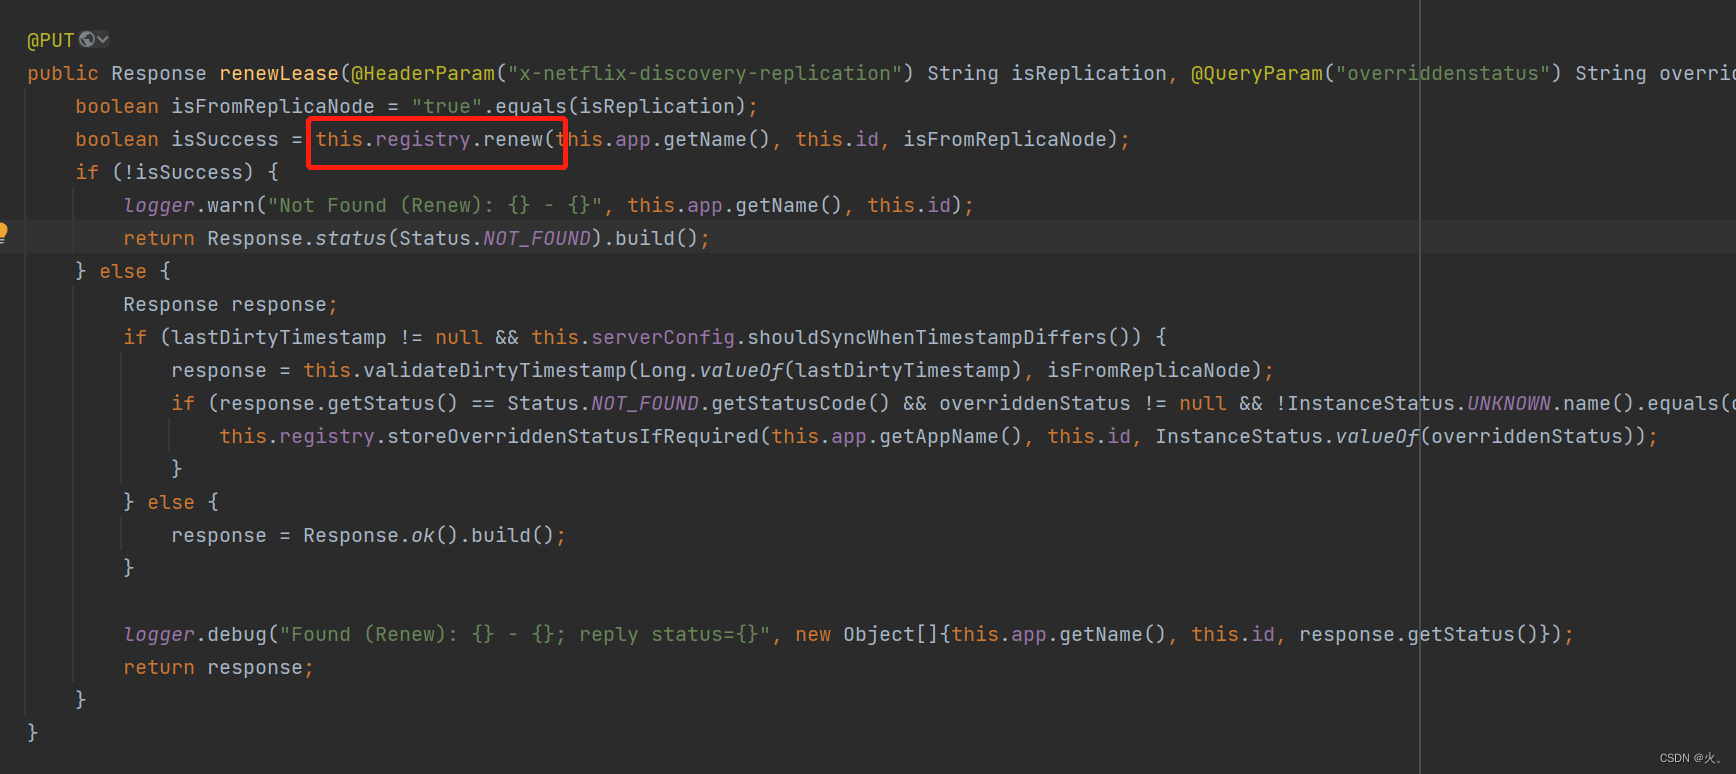Click the !isSuccess condition
1736x774 pixels.
coord(183,172)
